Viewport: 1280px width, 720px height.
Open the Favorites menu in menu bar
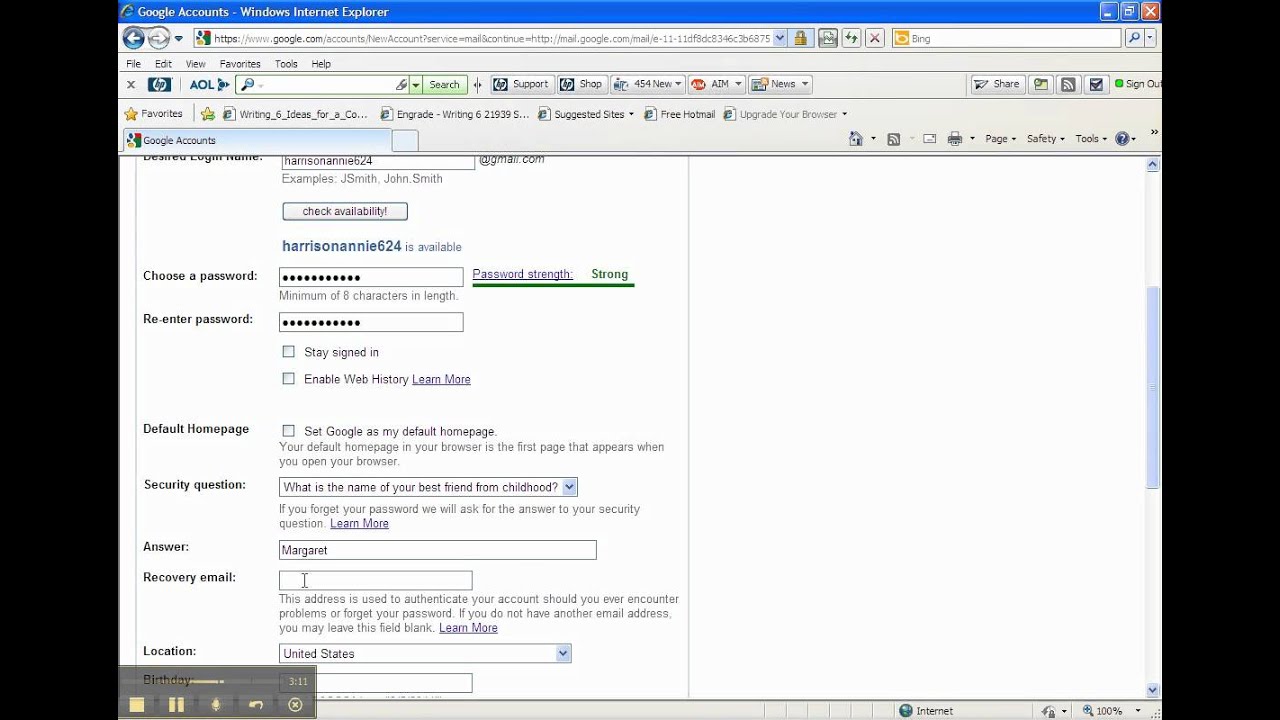tap(240, 64)
